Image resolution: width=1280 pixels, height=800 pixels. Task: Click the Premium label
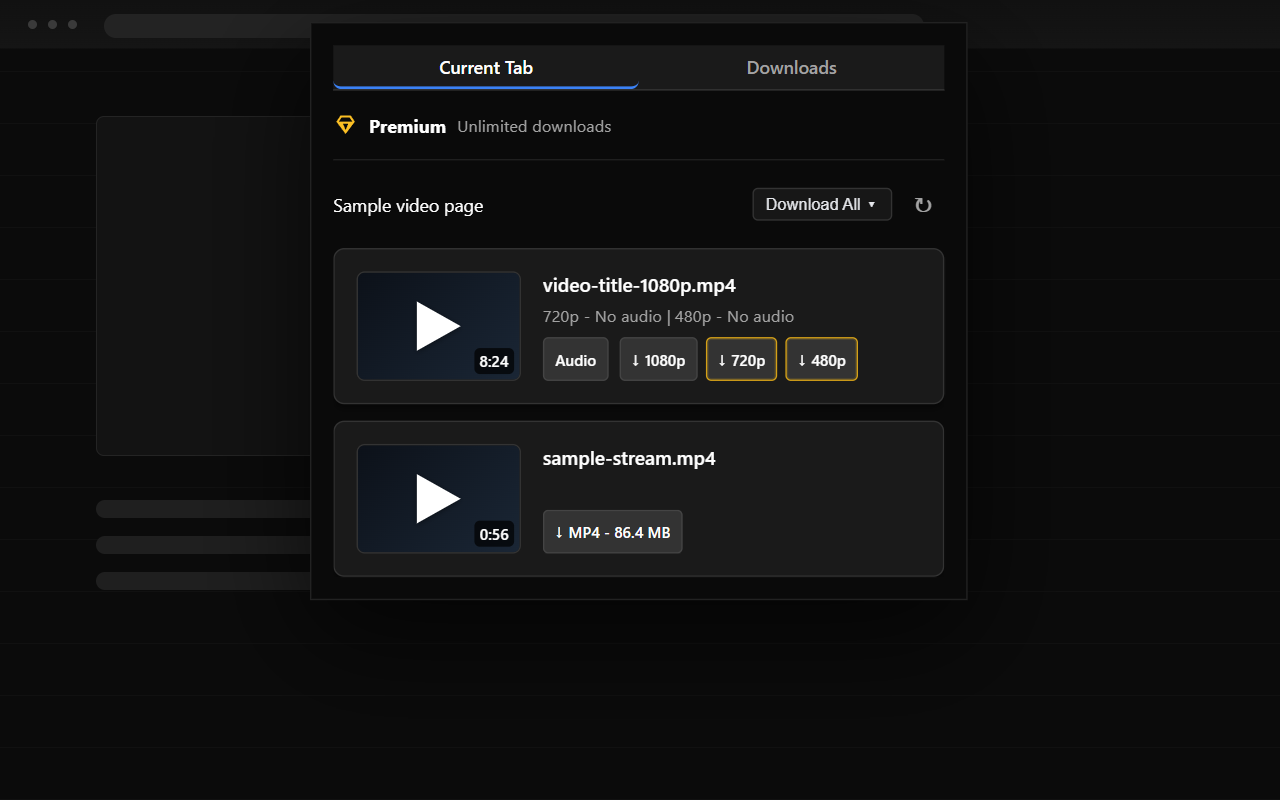pos(407,127)
